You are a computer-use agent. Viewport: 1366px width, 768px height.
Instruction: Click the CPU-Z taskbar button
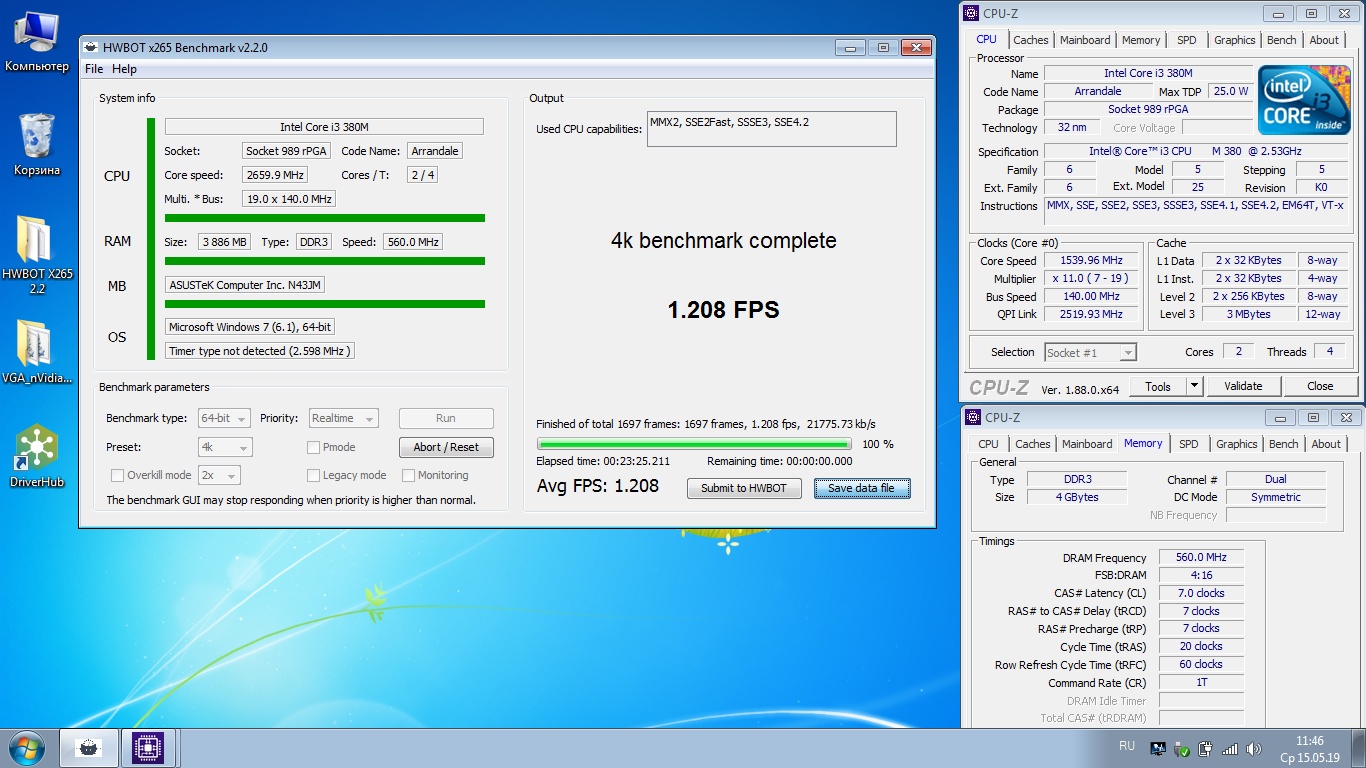pyautogui.click(x=148, y=748)
